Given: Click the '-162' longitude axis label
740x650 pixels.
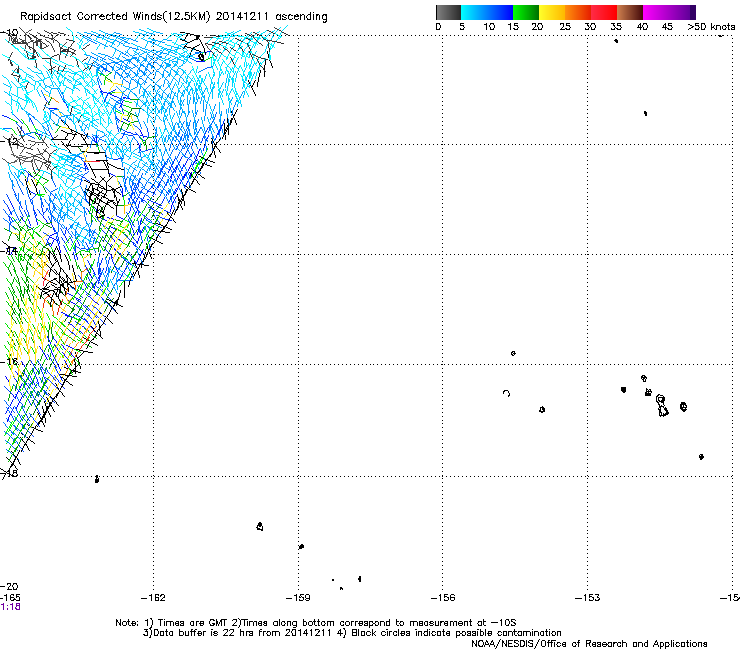Looking at the screenshot, I should pos(153,598).
